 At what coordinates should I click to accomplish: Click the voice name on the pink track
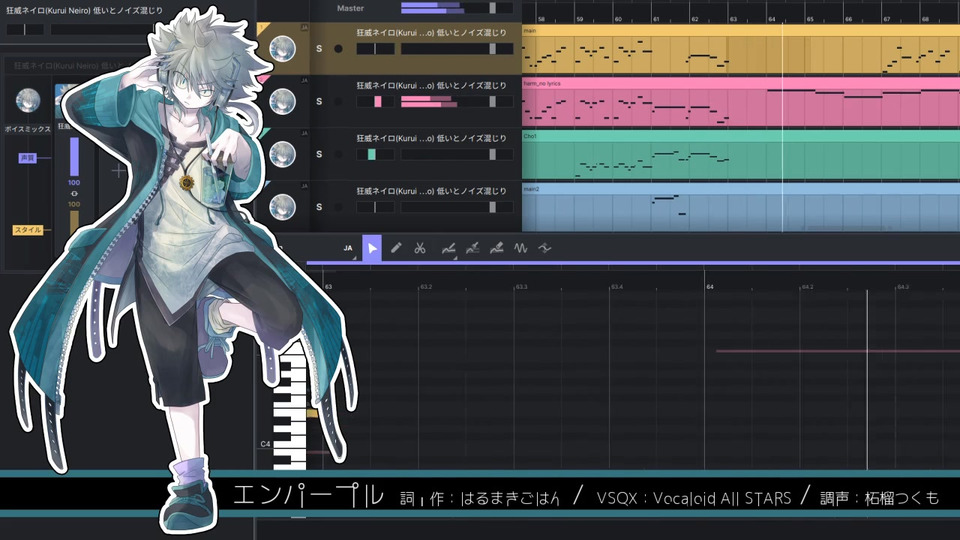click(x=432, y=85)
